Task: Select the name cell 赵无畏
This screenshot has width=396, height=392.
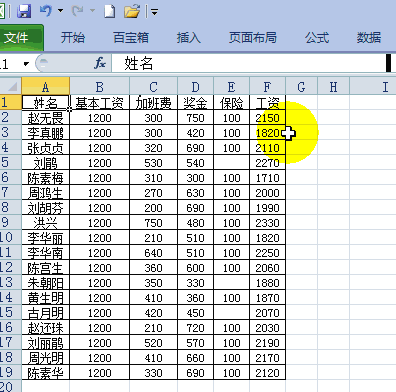Action: 46,117
